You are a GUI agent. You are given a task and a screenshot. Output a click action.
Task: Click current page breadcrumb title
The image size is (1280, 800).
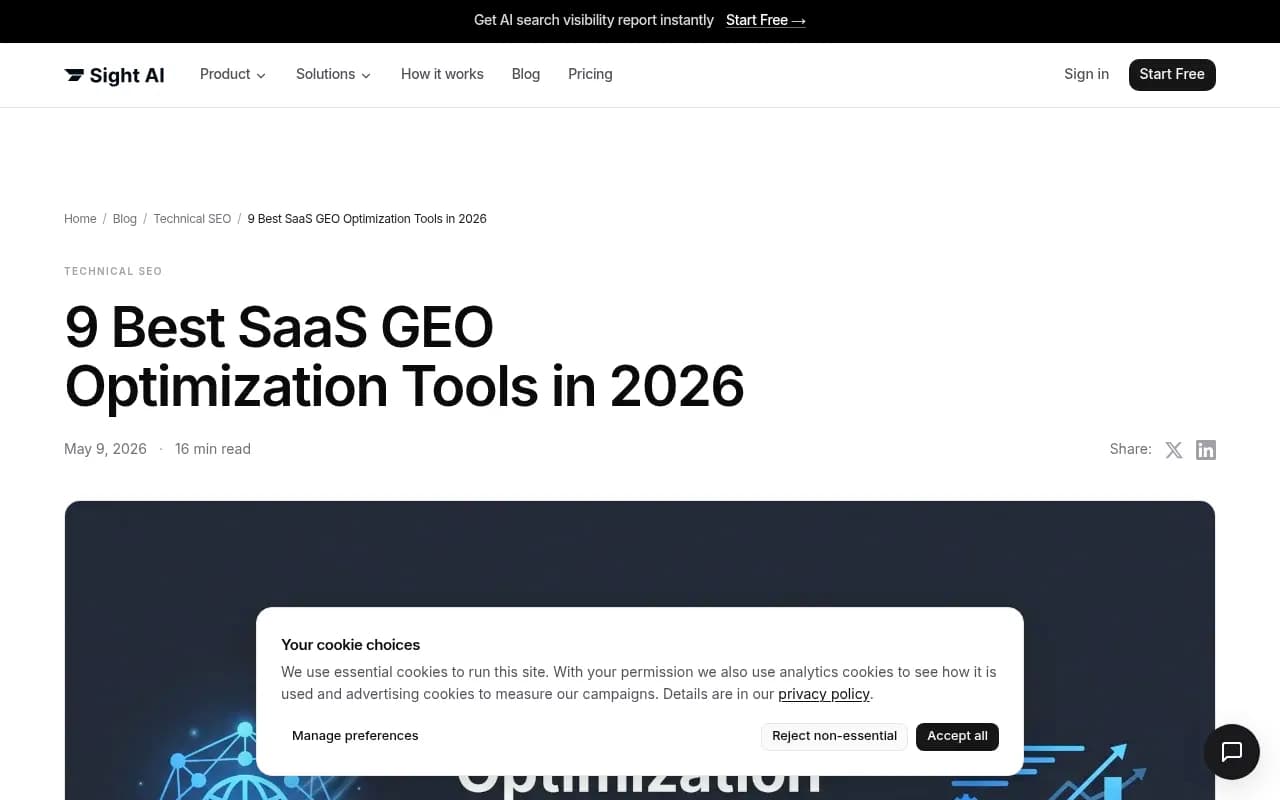click(x=367, y=219)
